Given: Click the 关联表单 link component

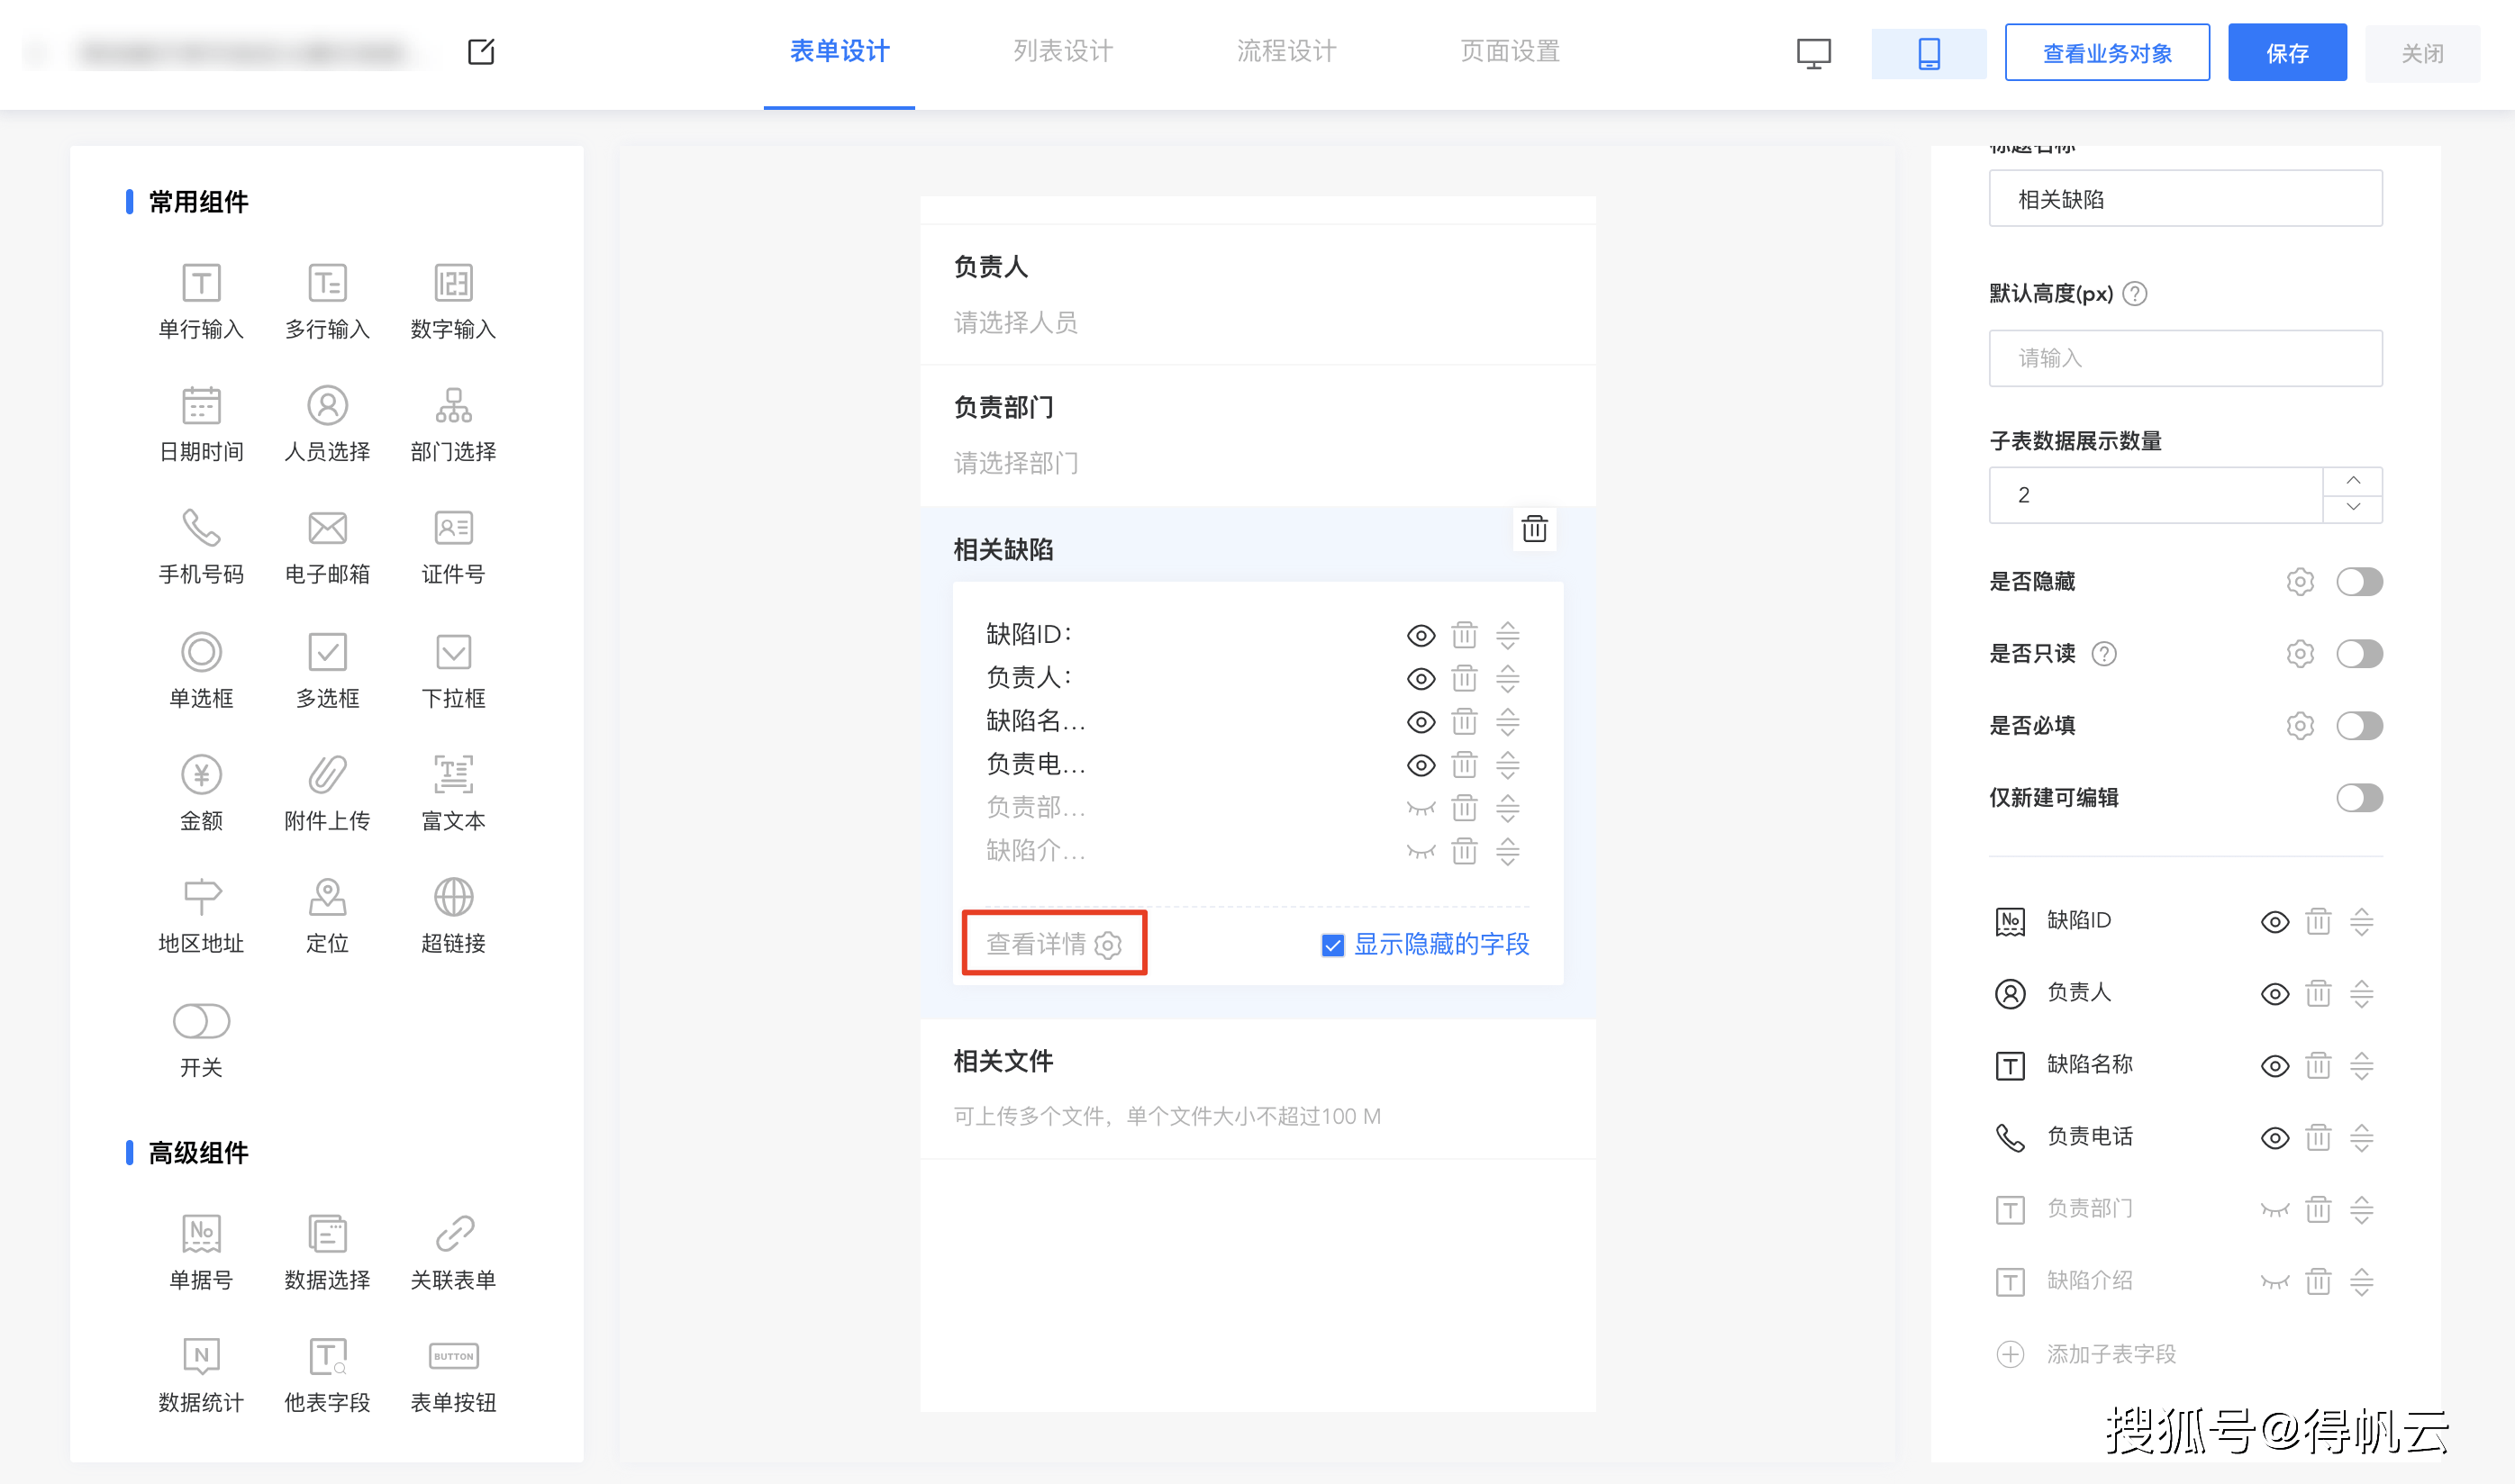Looking at the screenshot, I should [x=453, y=1234].
